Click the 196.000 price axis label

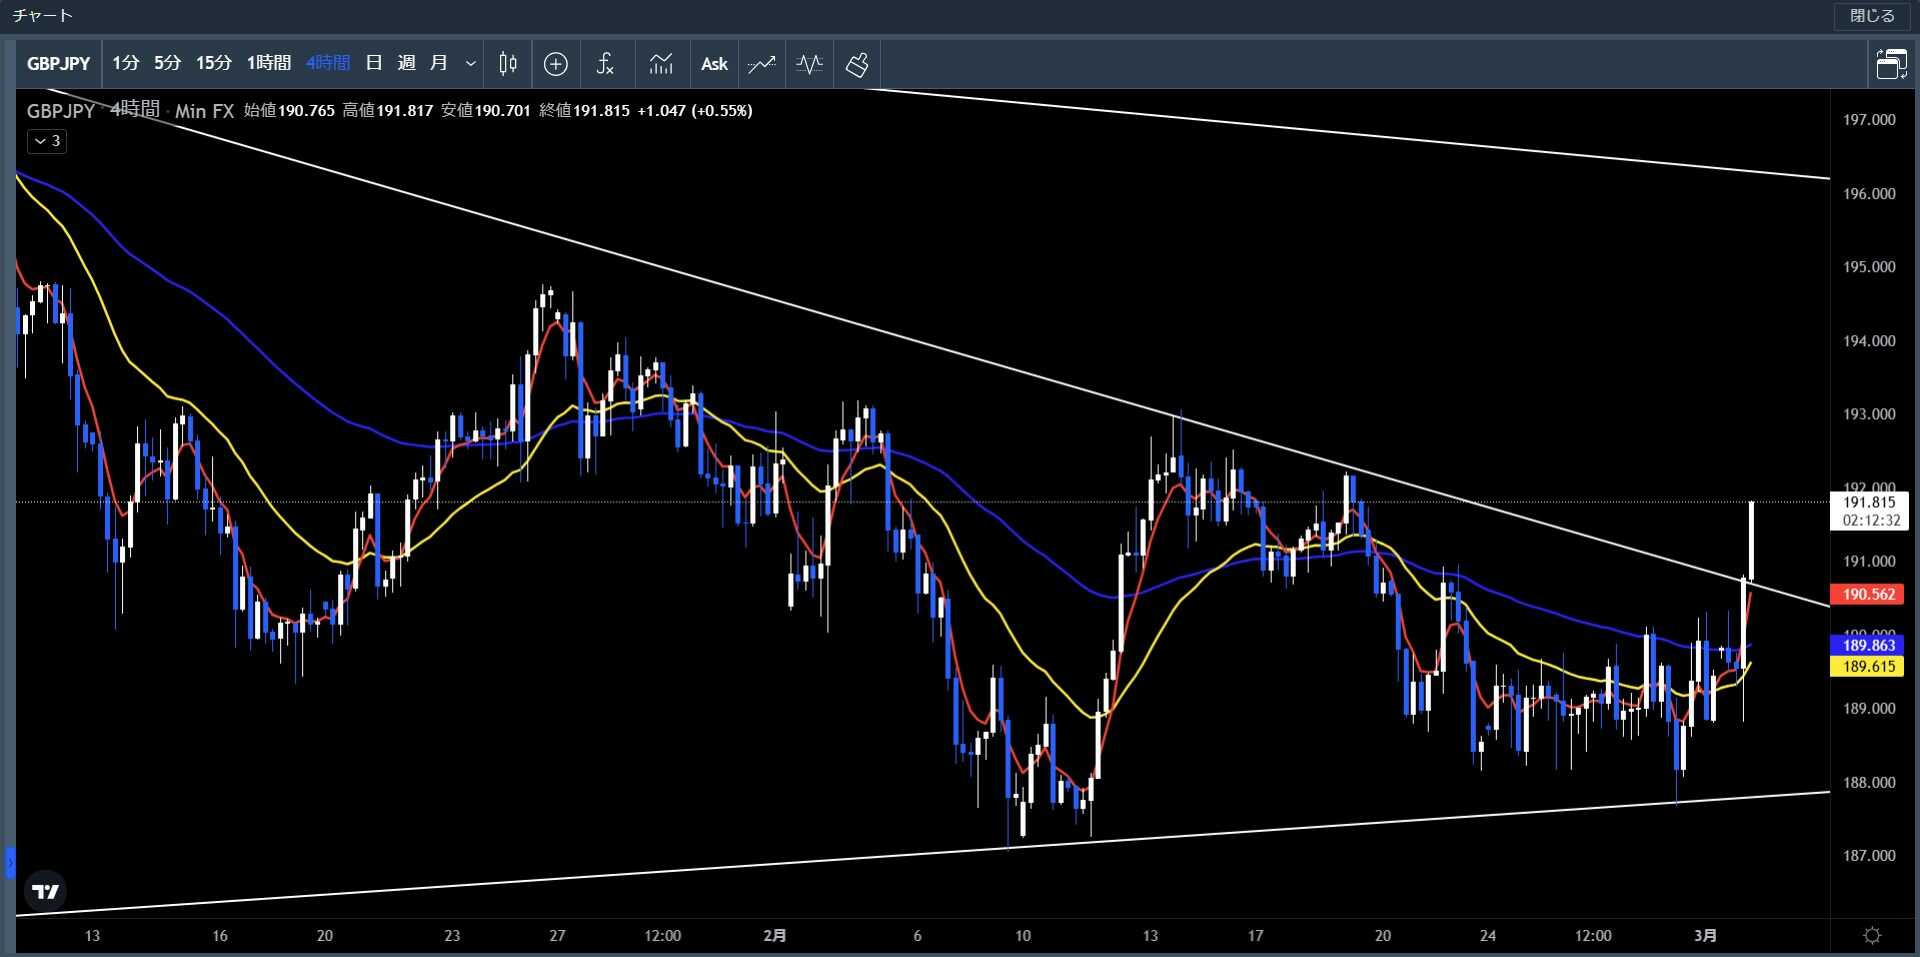pyautogui.click(x=1869, y=194)
